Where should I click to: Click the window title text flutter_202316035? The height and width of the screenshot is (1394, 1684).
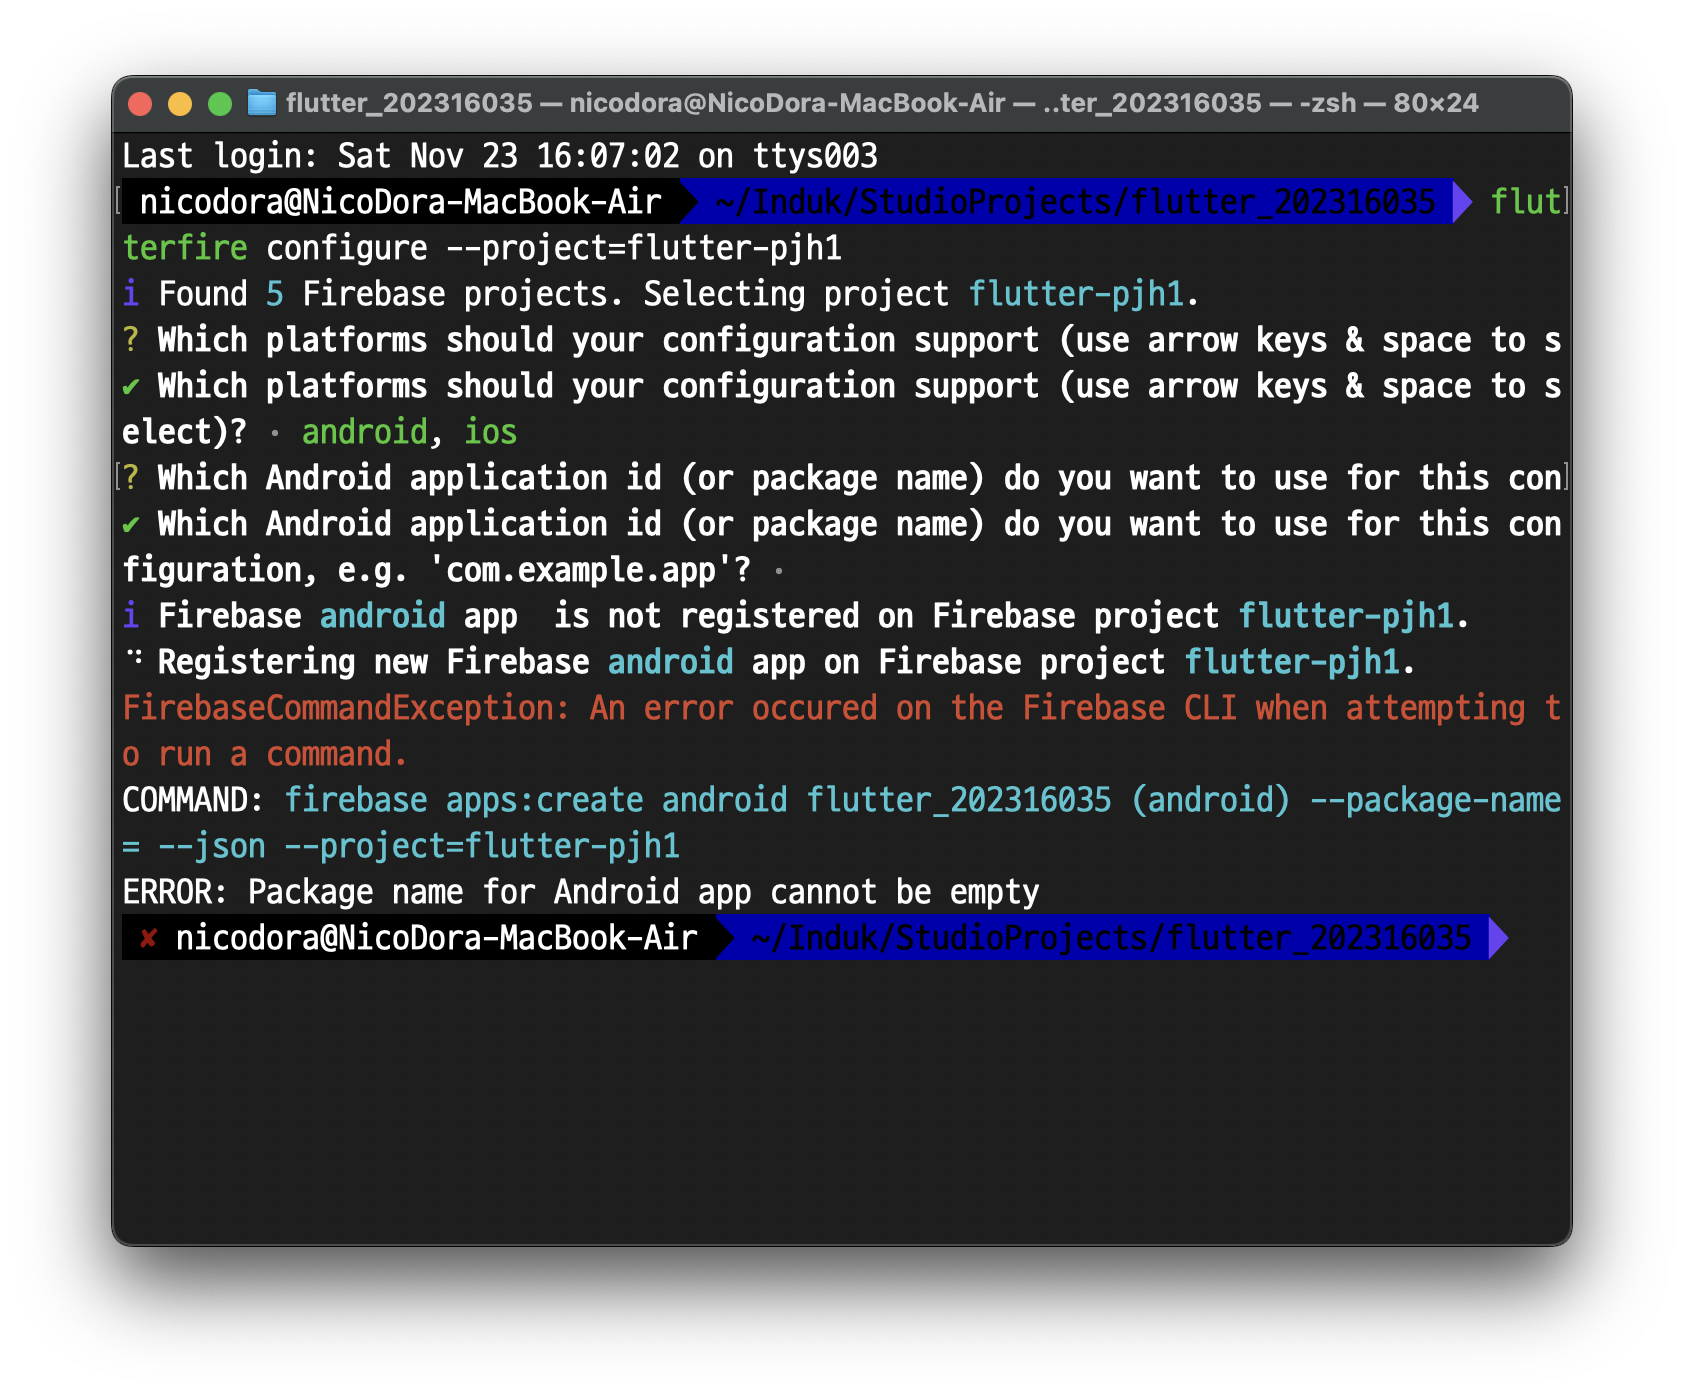click(x=409, y=103)
